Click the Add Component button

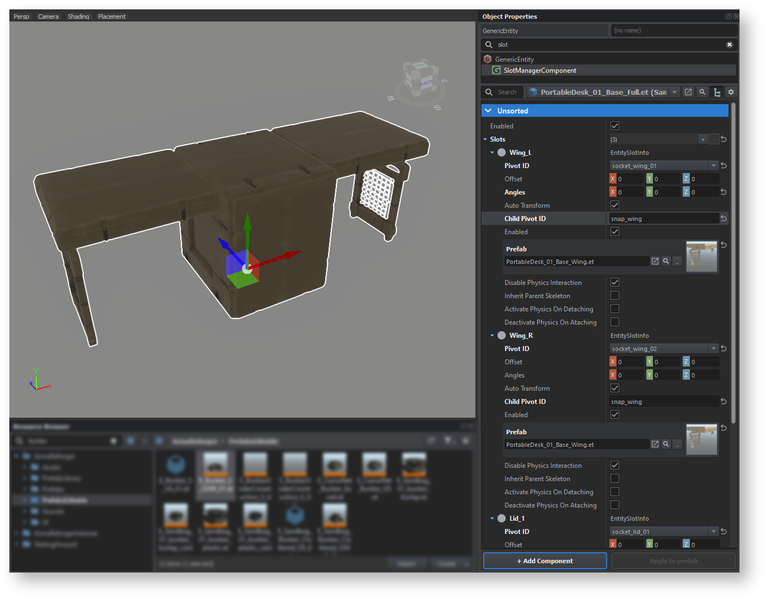[x=545, y=561]
